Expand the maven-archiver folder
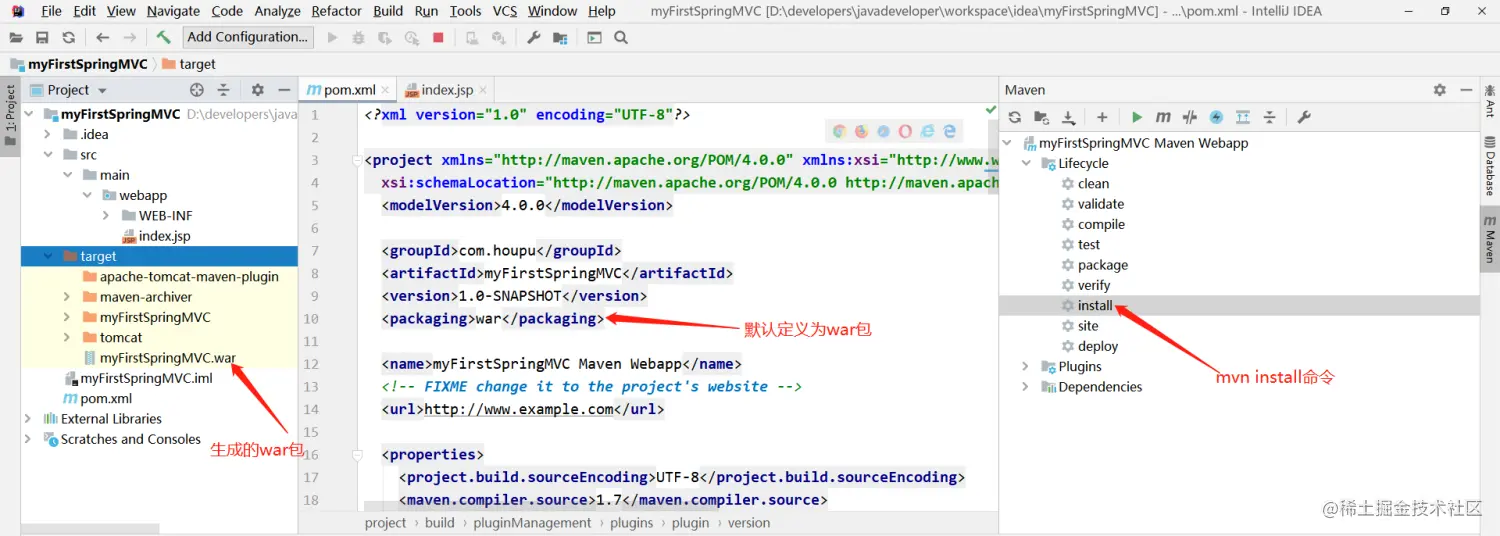Viewport: 1500px width, 536px height. [66, 297]
